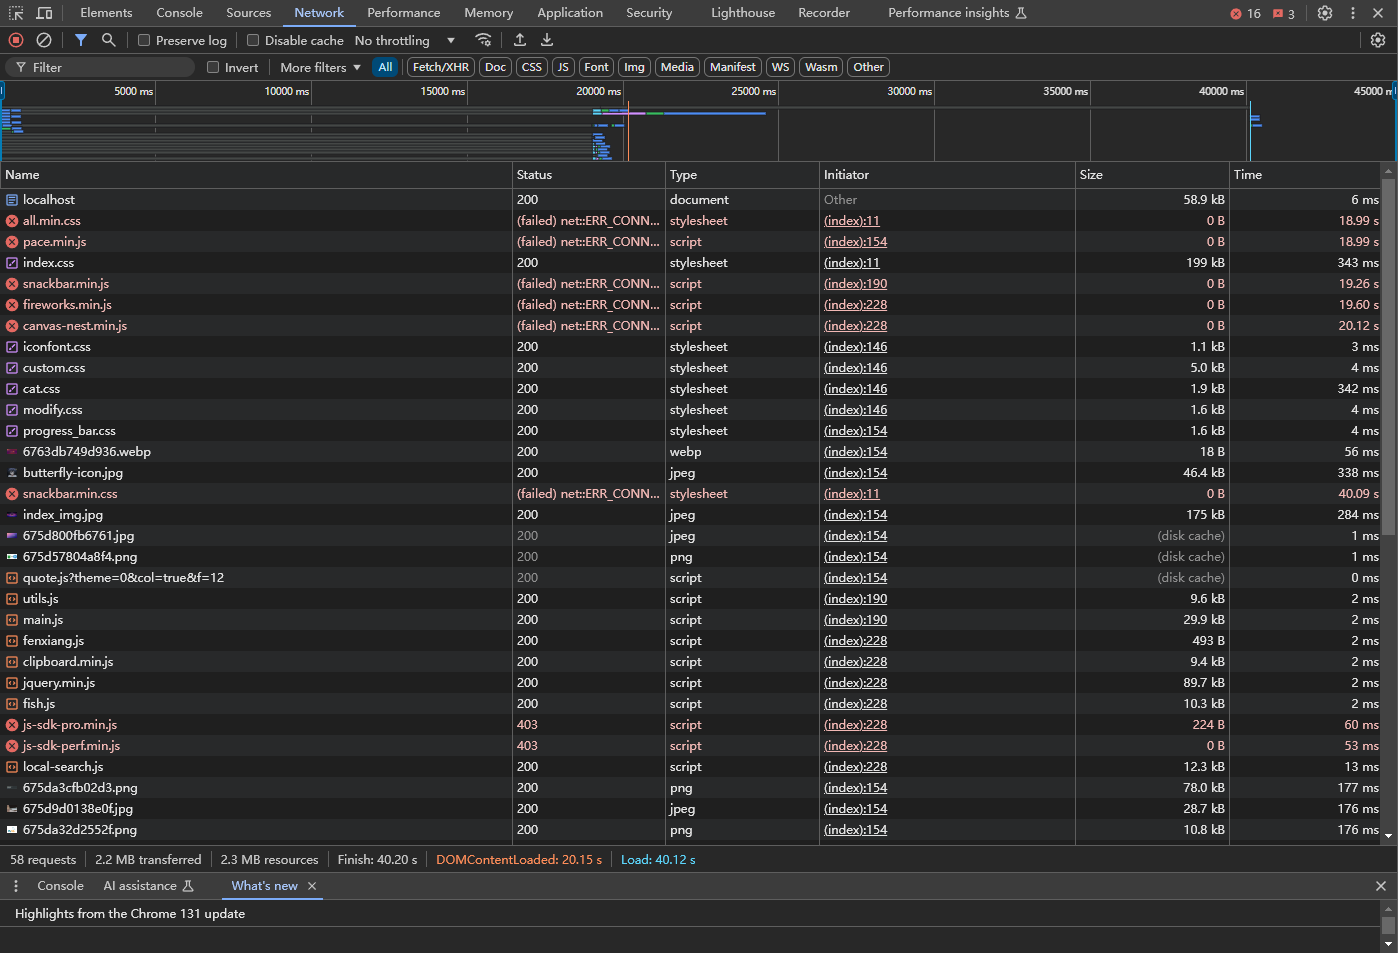Open the drawer three-dot menu

pos(16,886)
